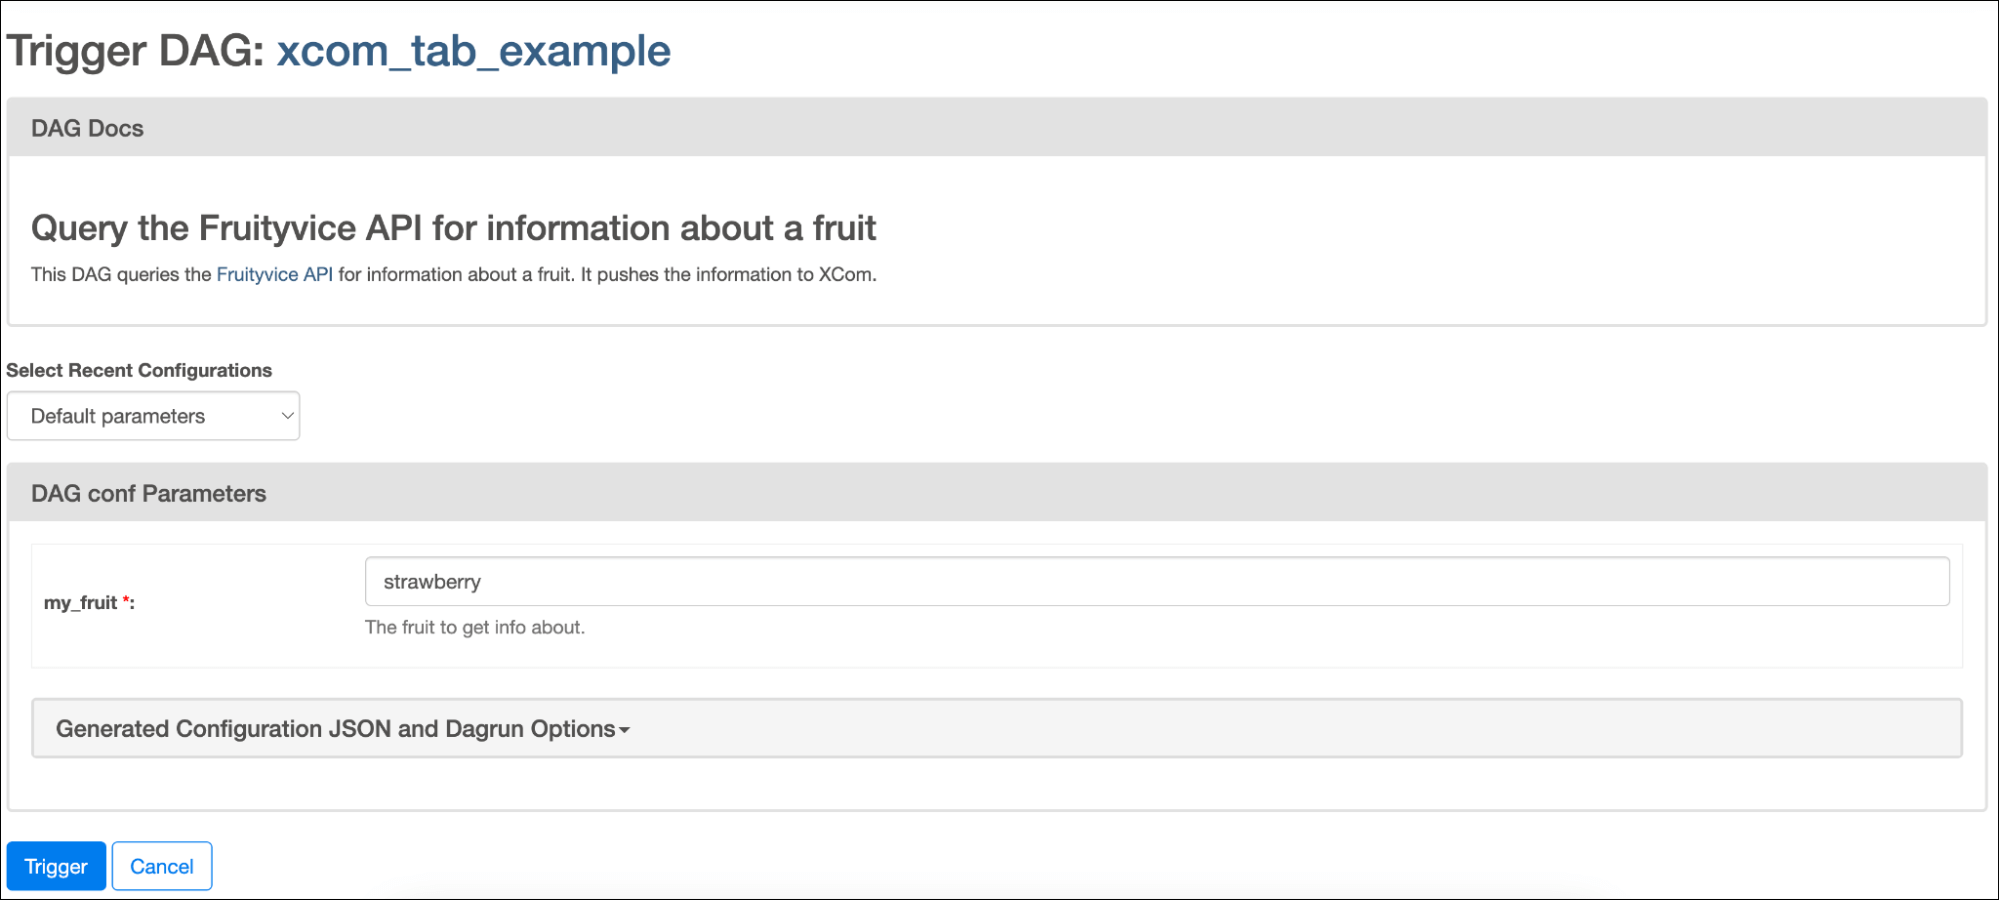Click the "Query the Fruityvice API" heading
The height and width of the screenshot is (900, 1999).
pyautogui.click(x=453, y=229)
